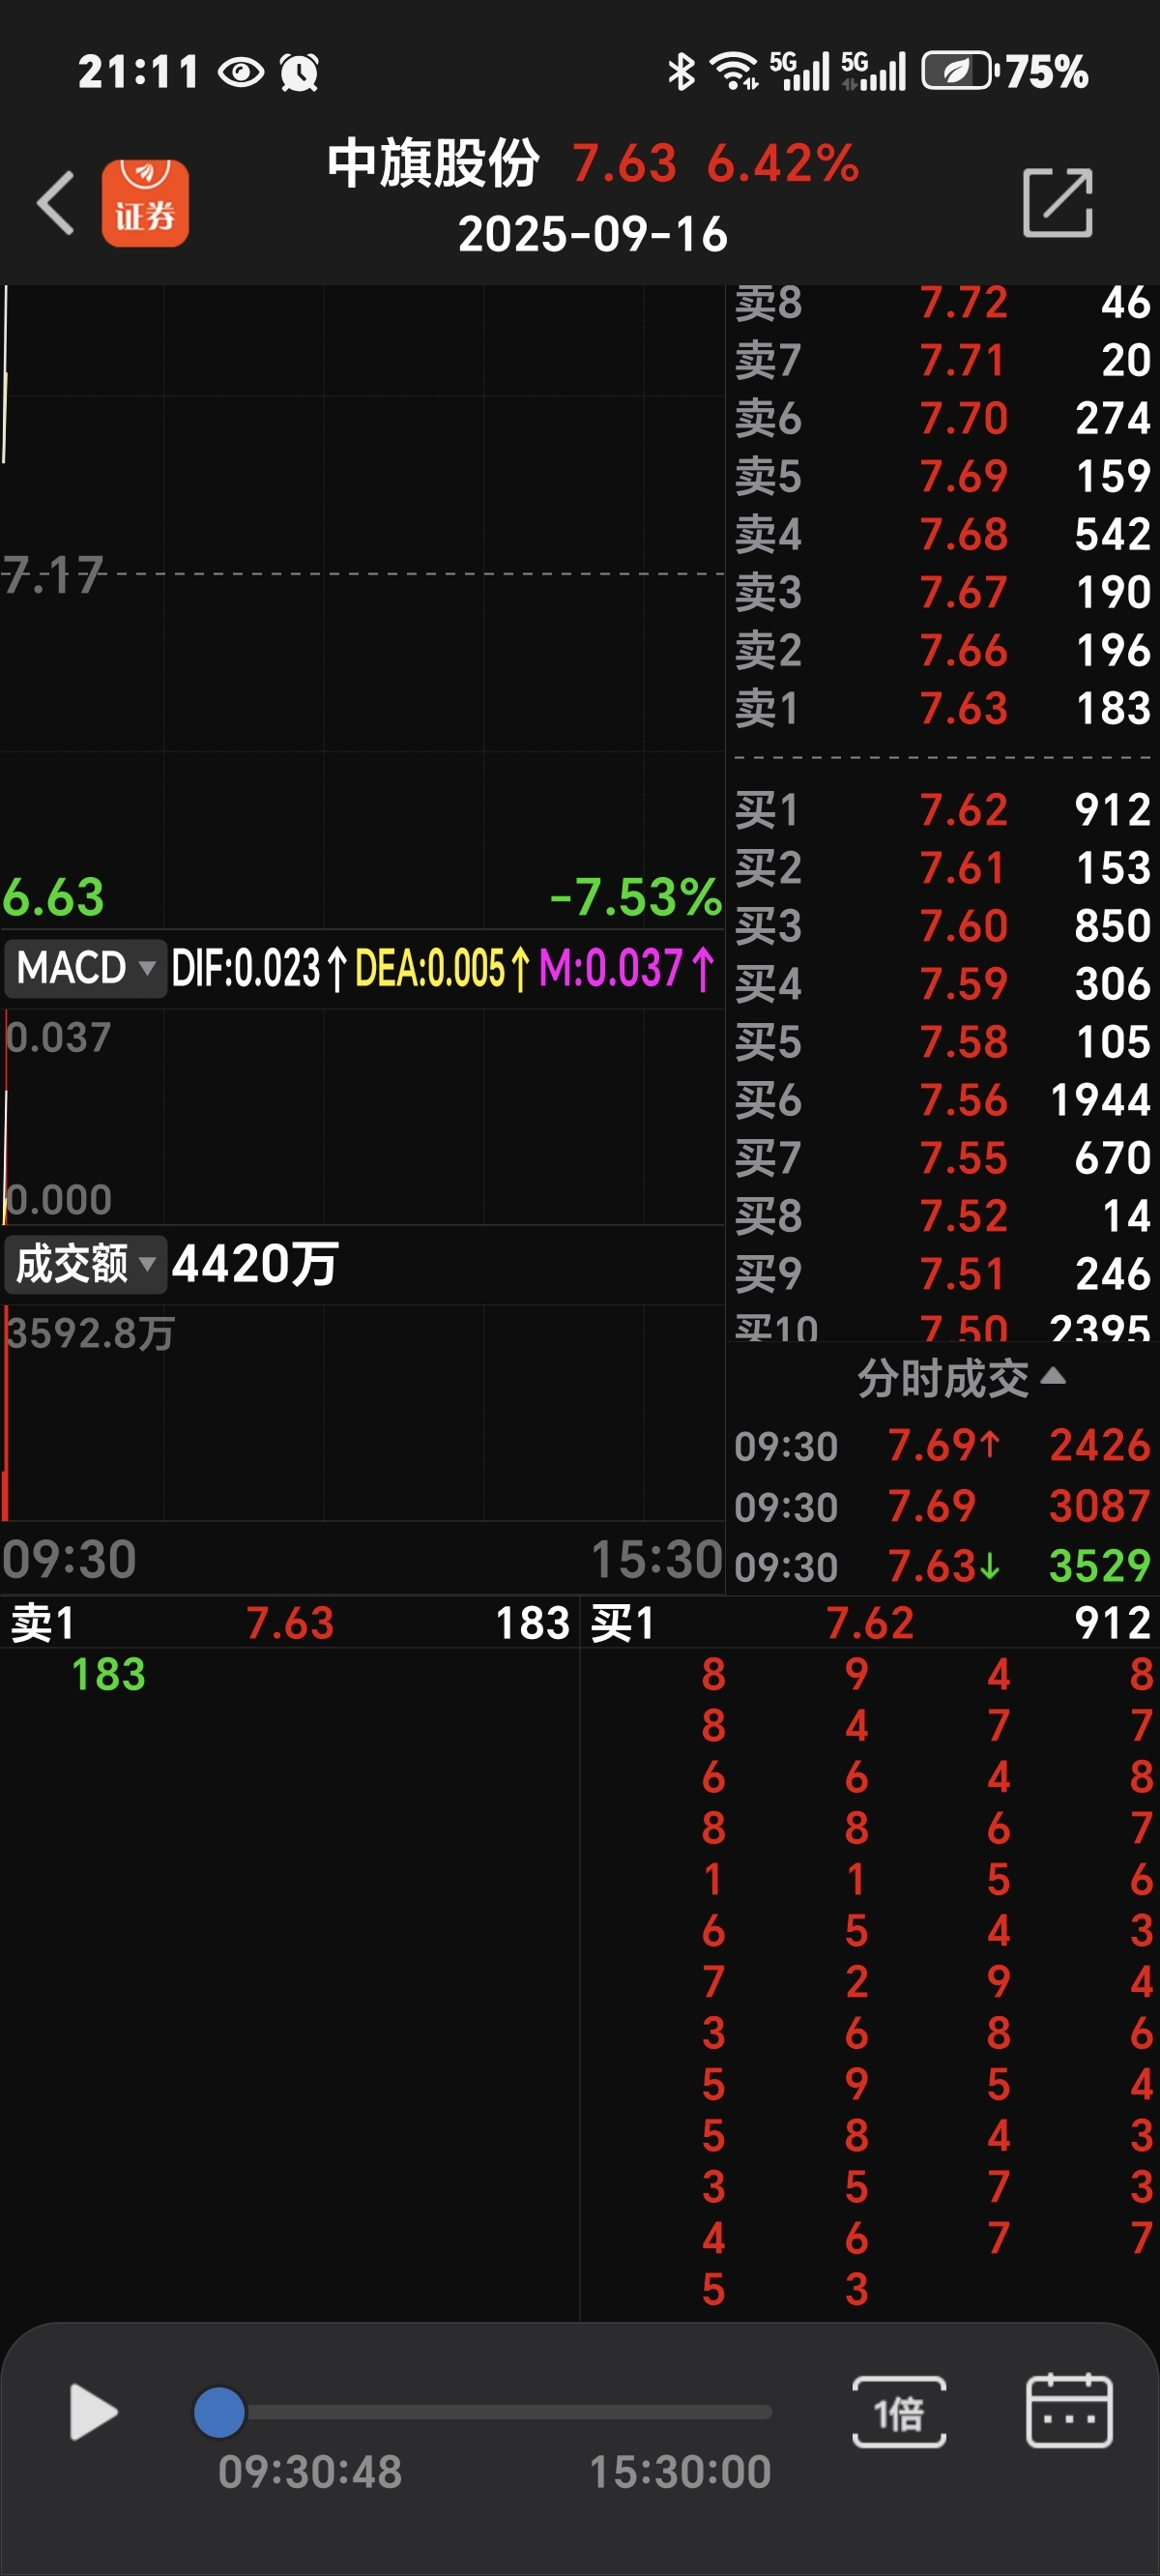The width and height of the screenshot is (1160, 2576).
Task: Tap the trade tick with volume 3087
Action: tap(942, 1506)
